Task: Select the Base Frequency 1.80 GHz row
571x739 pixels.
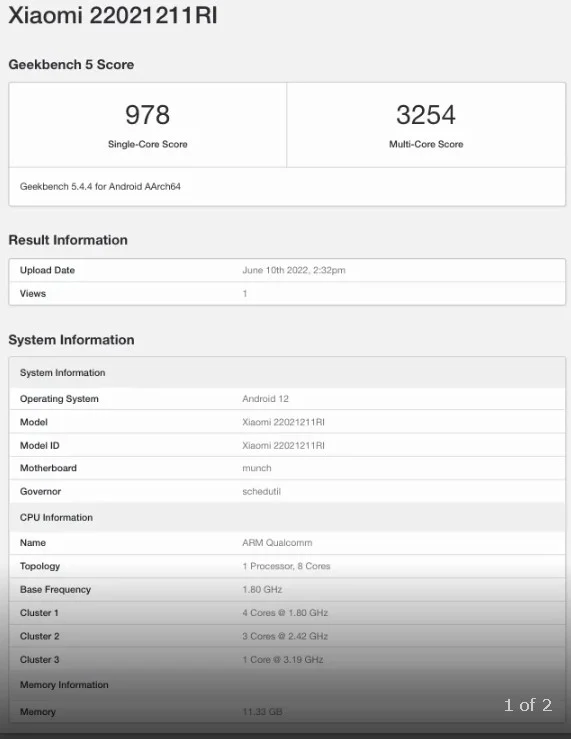Action: point(287,590)
